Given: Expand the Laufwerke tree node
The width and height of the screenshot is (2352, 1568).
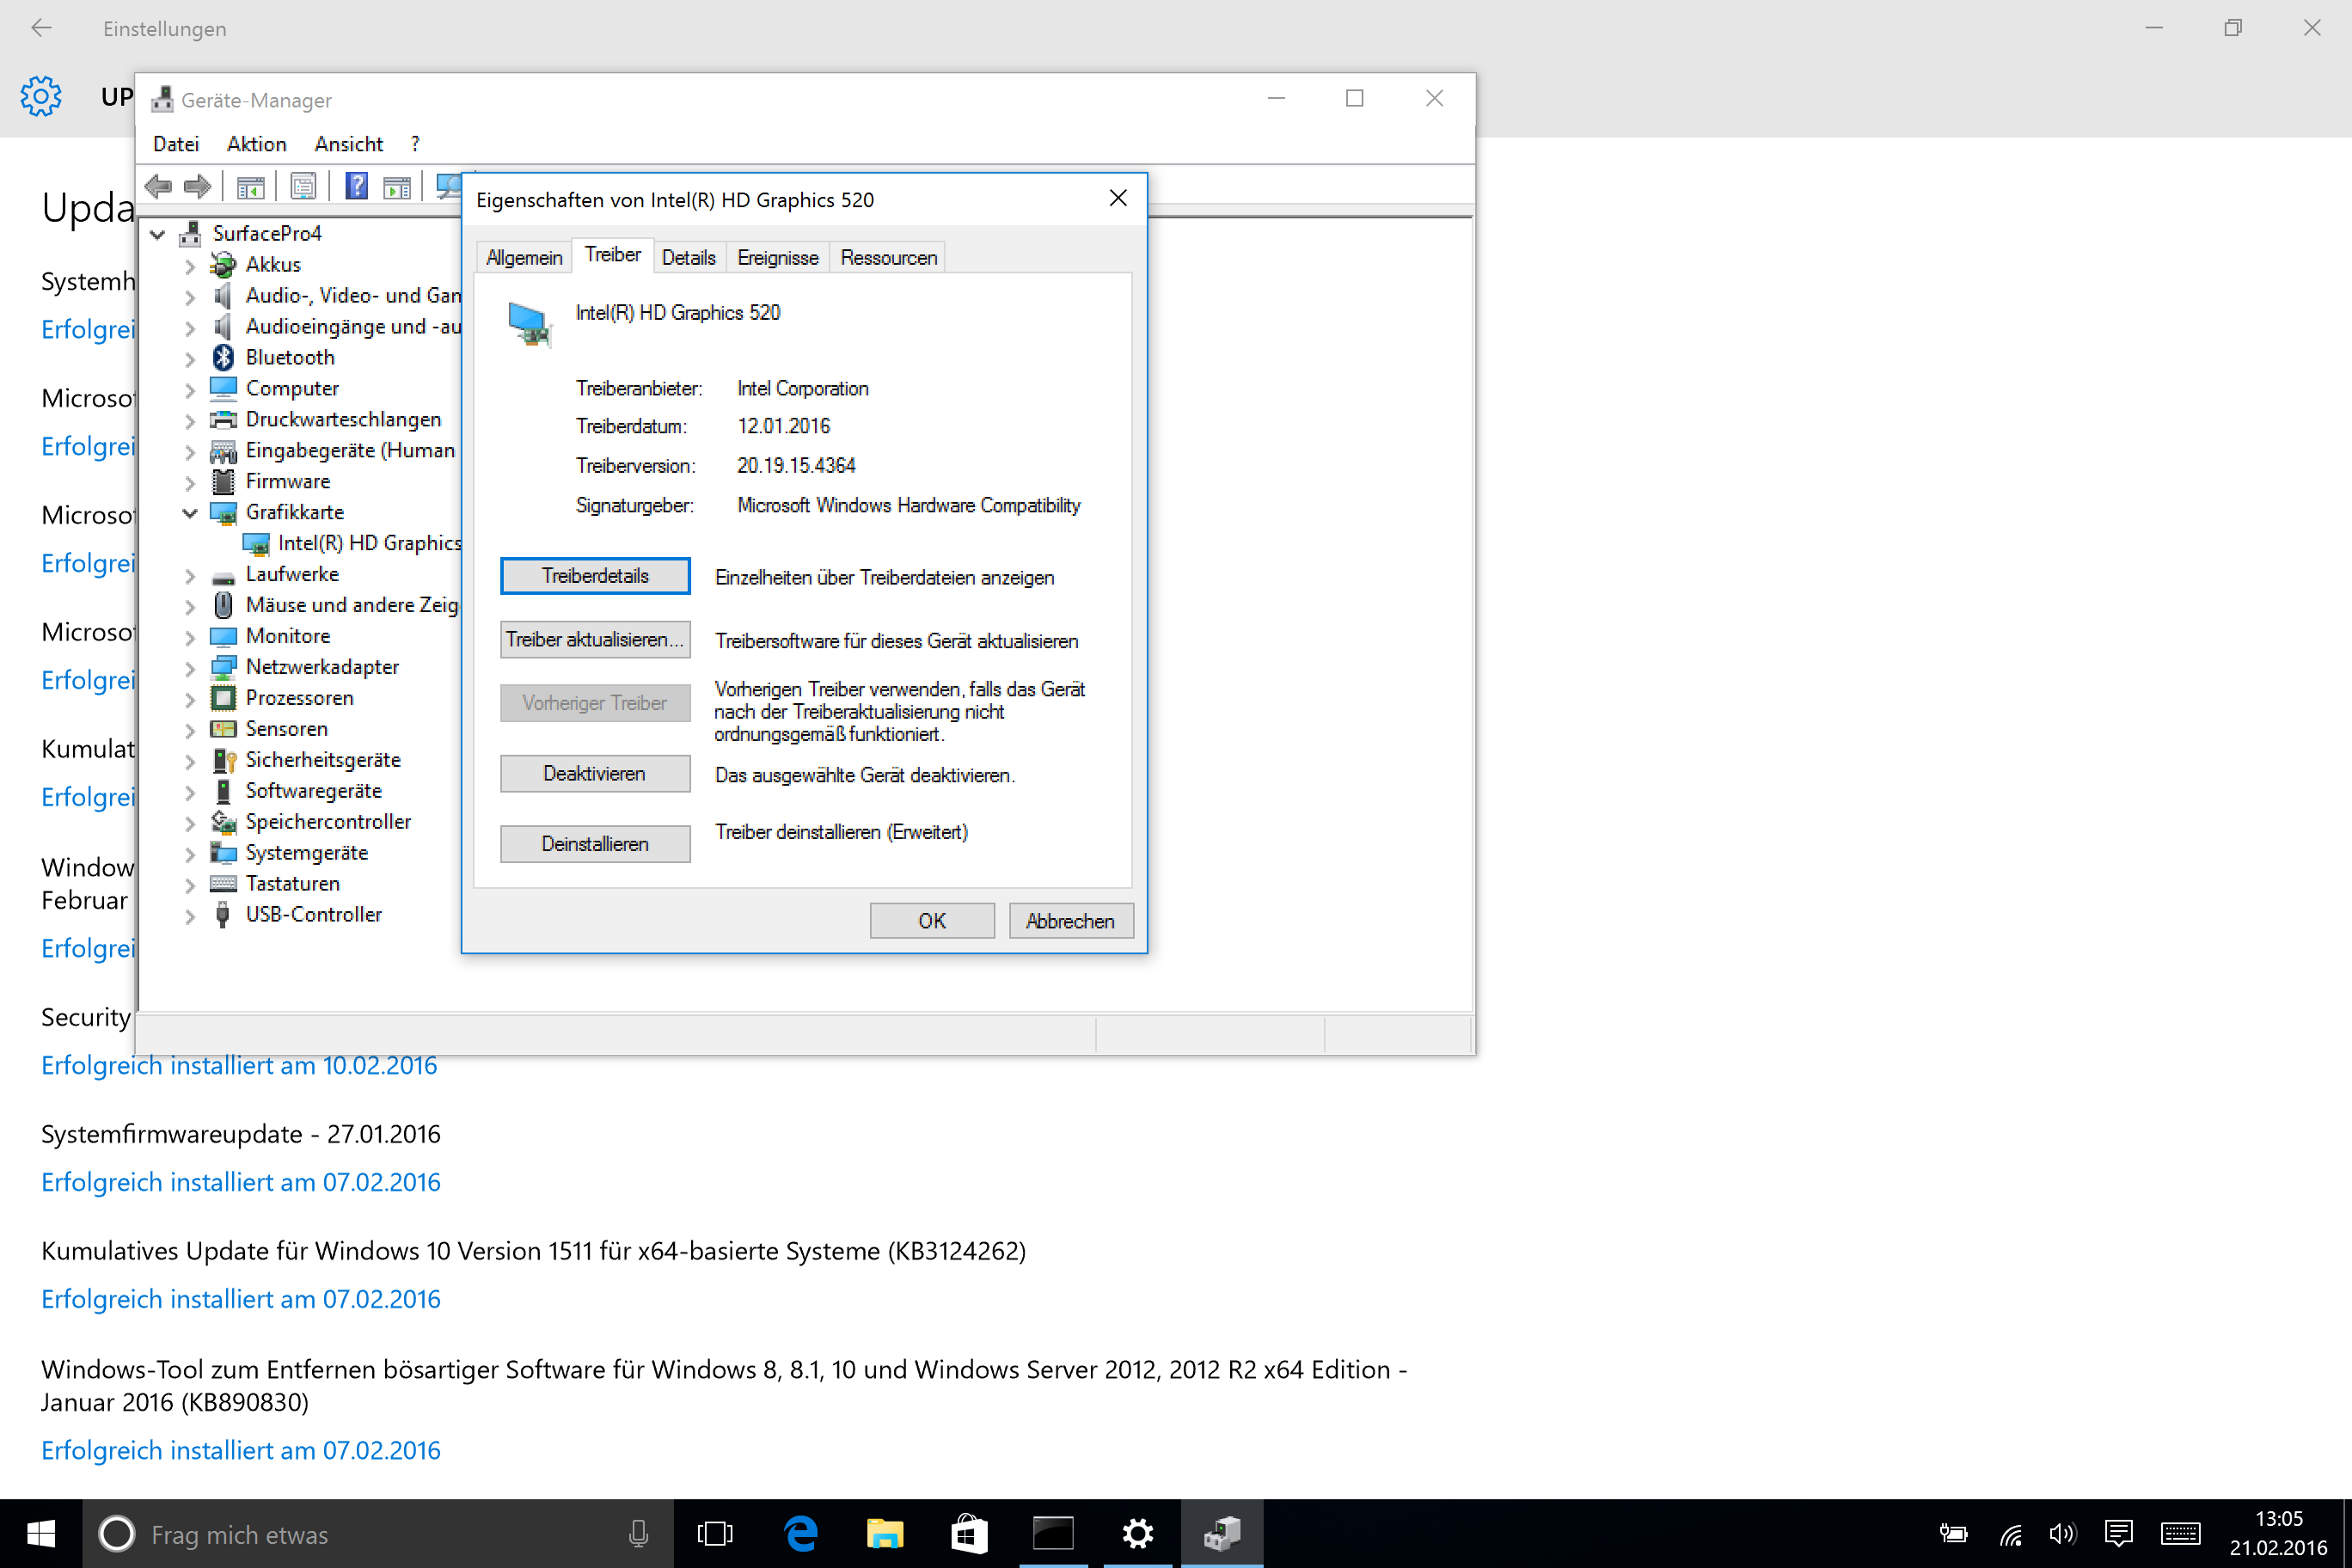Looking at the screenshot, I should pyautogui.click(x=190, y=575).
